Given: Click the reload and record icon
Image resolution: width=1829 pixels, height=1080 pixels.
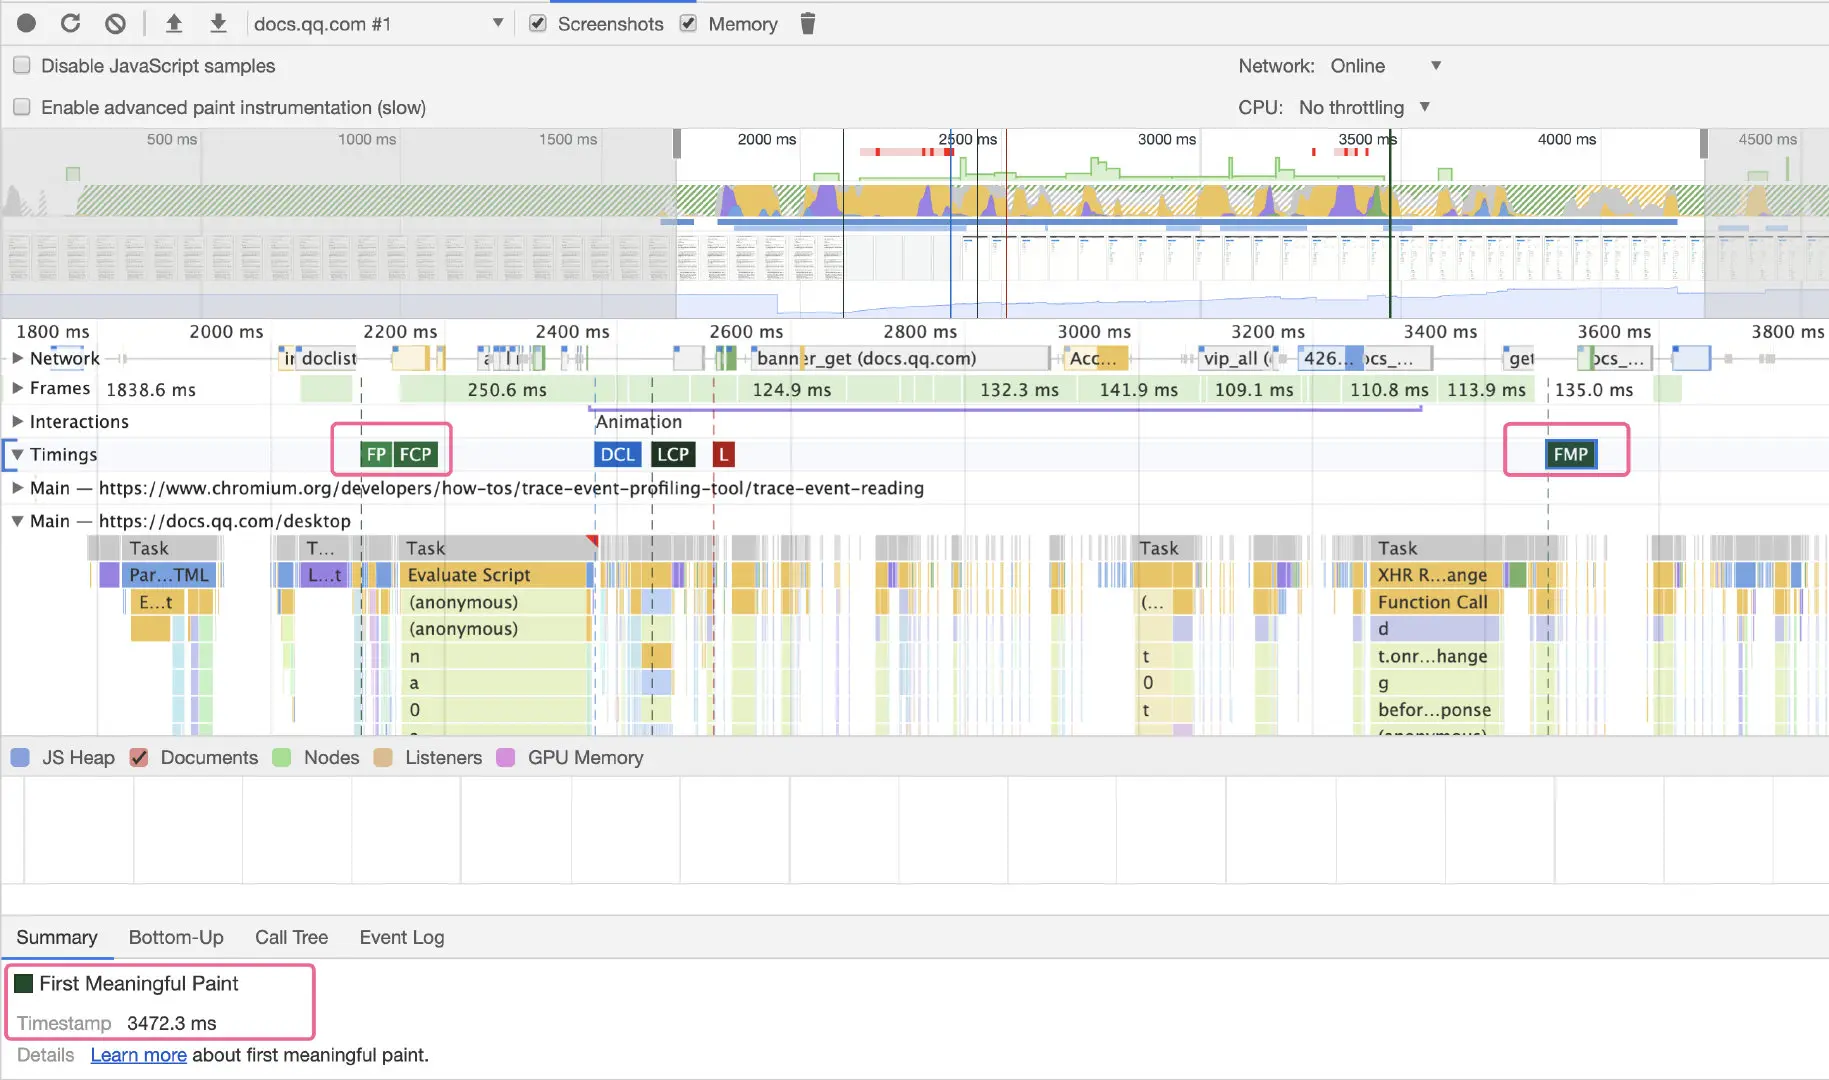Looking at the screenshot, I should [x=70, y=23].
